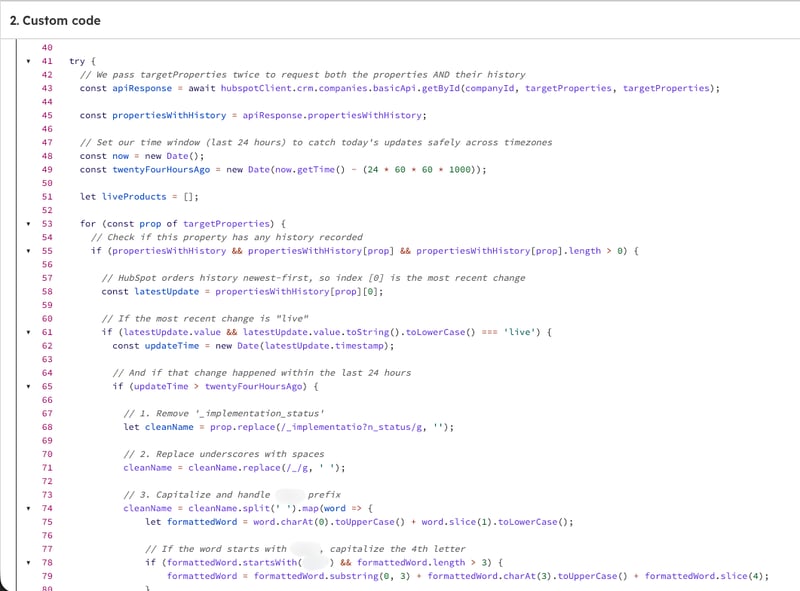Click comment 'HubSpot orders history newest-first'

coord(313,278)
